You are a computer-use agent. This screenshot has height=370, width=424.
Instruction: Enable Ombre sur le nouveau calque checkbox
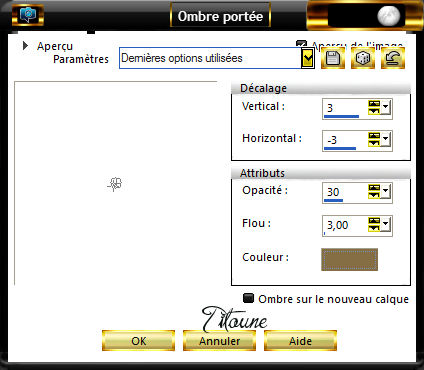click(248, 298)
